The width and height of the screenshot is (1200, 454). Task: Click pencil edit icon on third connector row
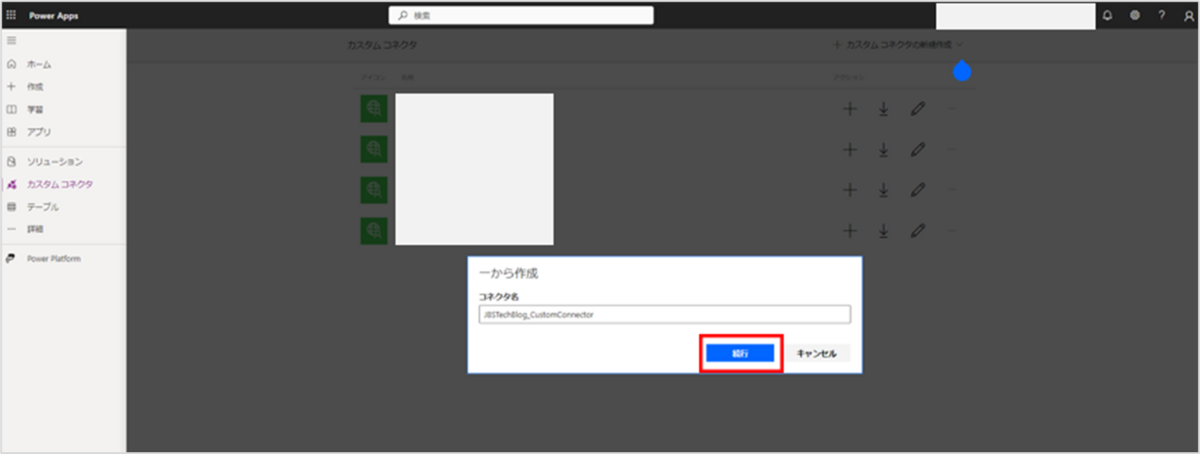pyautogui.click(x=918, y=190)
